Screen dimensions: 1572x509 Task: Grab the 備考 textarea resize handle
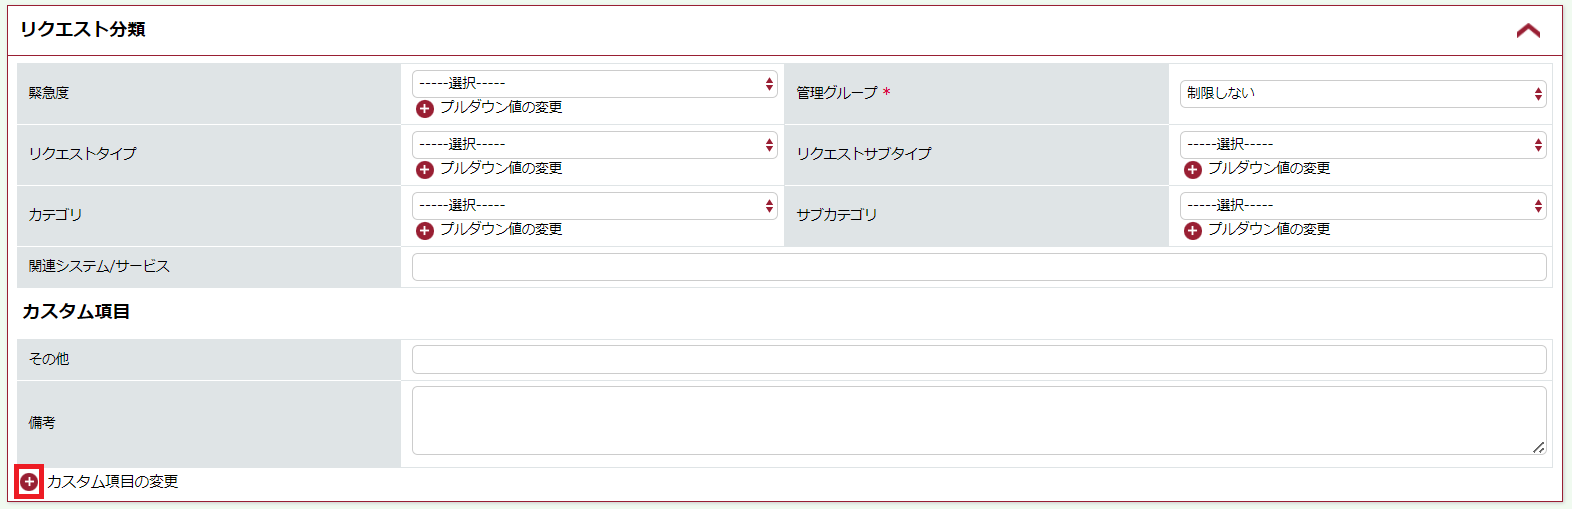pyautogui.click(x=1538, y=447)
